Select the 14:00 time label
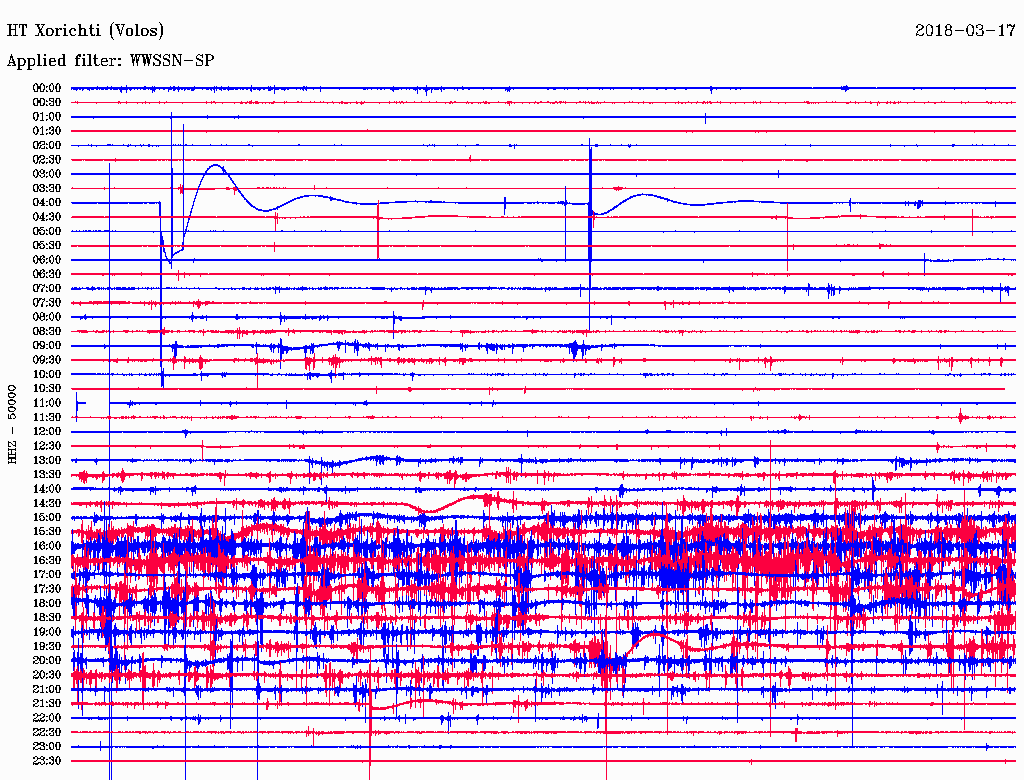Viewport: 1024px width, 780px height. (47, 489)
